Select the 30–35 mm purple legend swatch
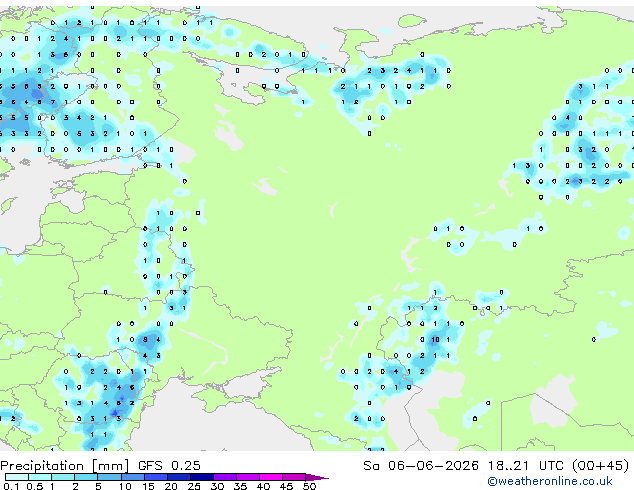The width and height of the screenshot is (634, 490). coord(224,477)
